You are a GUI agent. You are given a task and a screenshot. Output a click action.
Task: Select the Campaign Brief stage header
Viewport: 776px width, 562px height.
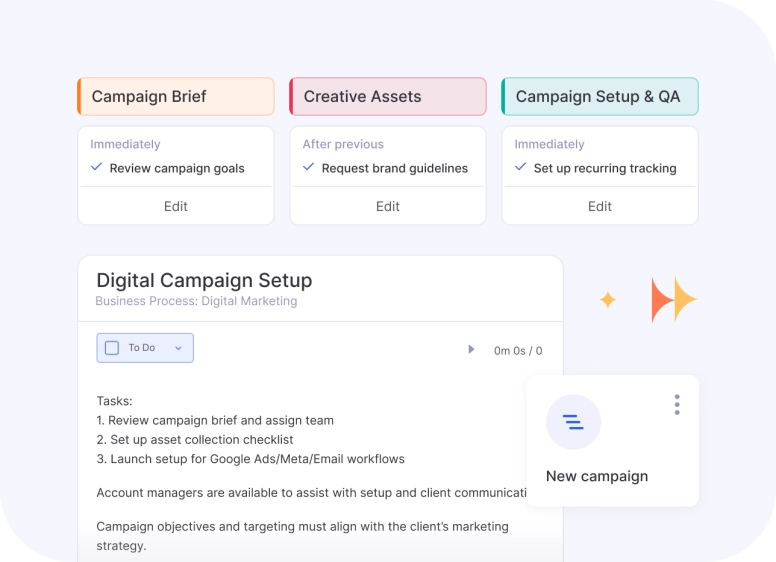[176, 97]
